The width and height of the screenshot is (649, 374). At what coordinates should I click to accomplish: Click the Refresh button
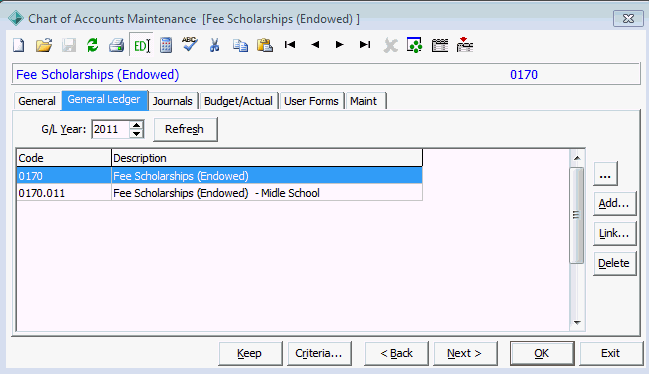pos(185,129)
